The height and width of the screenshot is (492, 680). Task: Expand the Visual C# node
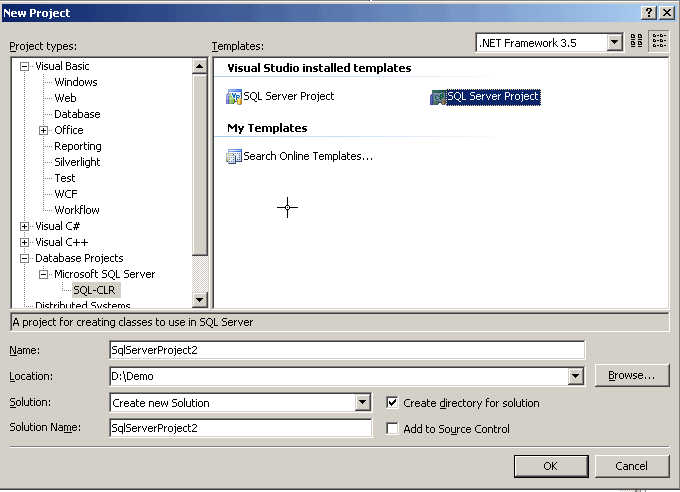pos(25,226)
